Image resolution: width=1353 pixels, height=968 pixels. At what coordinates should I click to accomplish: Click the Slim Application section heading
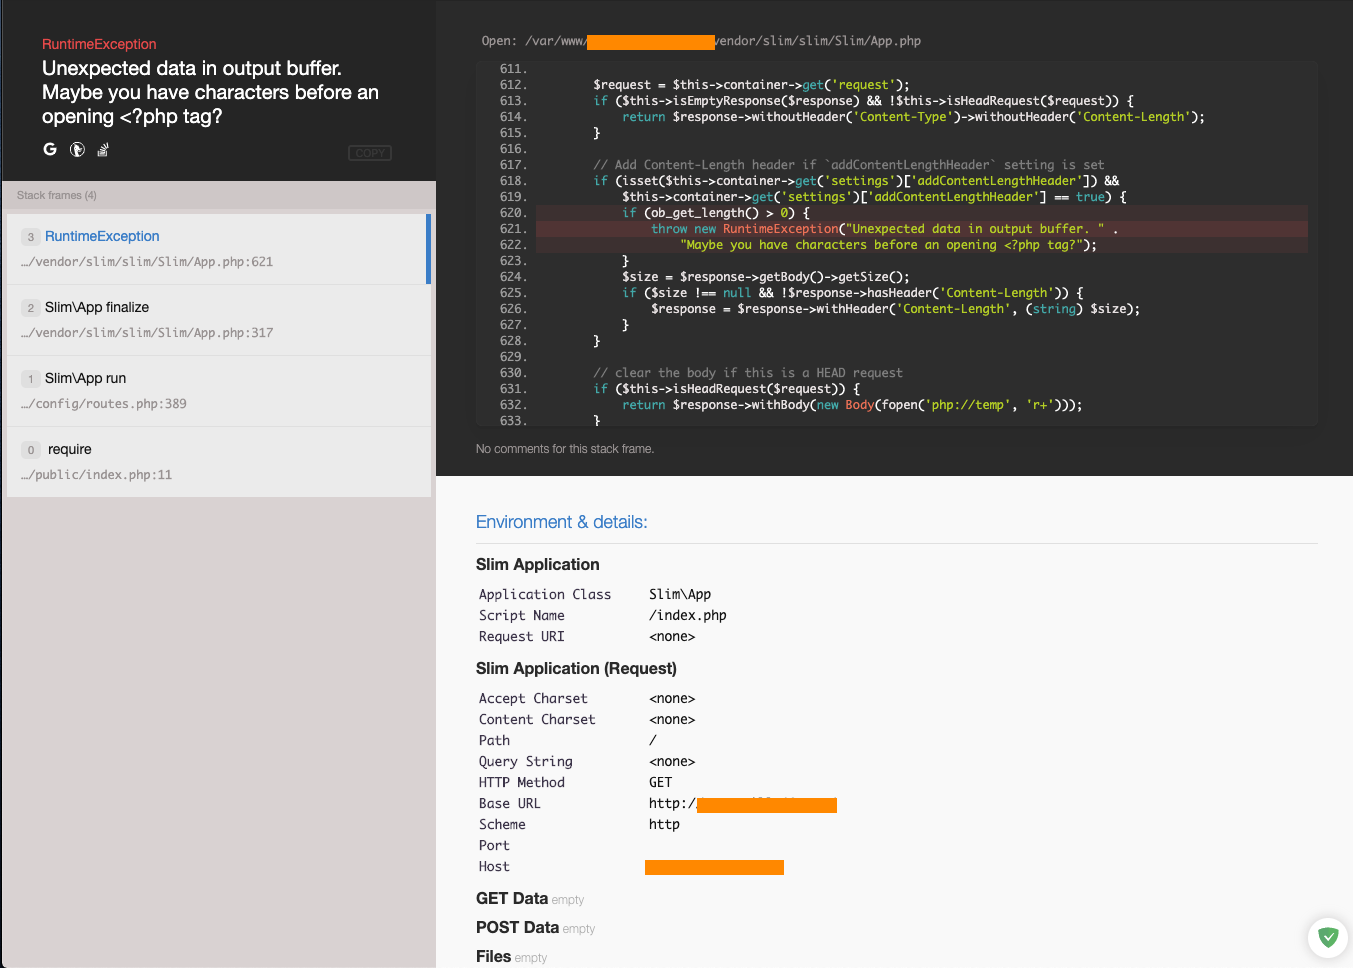point(537,564)
